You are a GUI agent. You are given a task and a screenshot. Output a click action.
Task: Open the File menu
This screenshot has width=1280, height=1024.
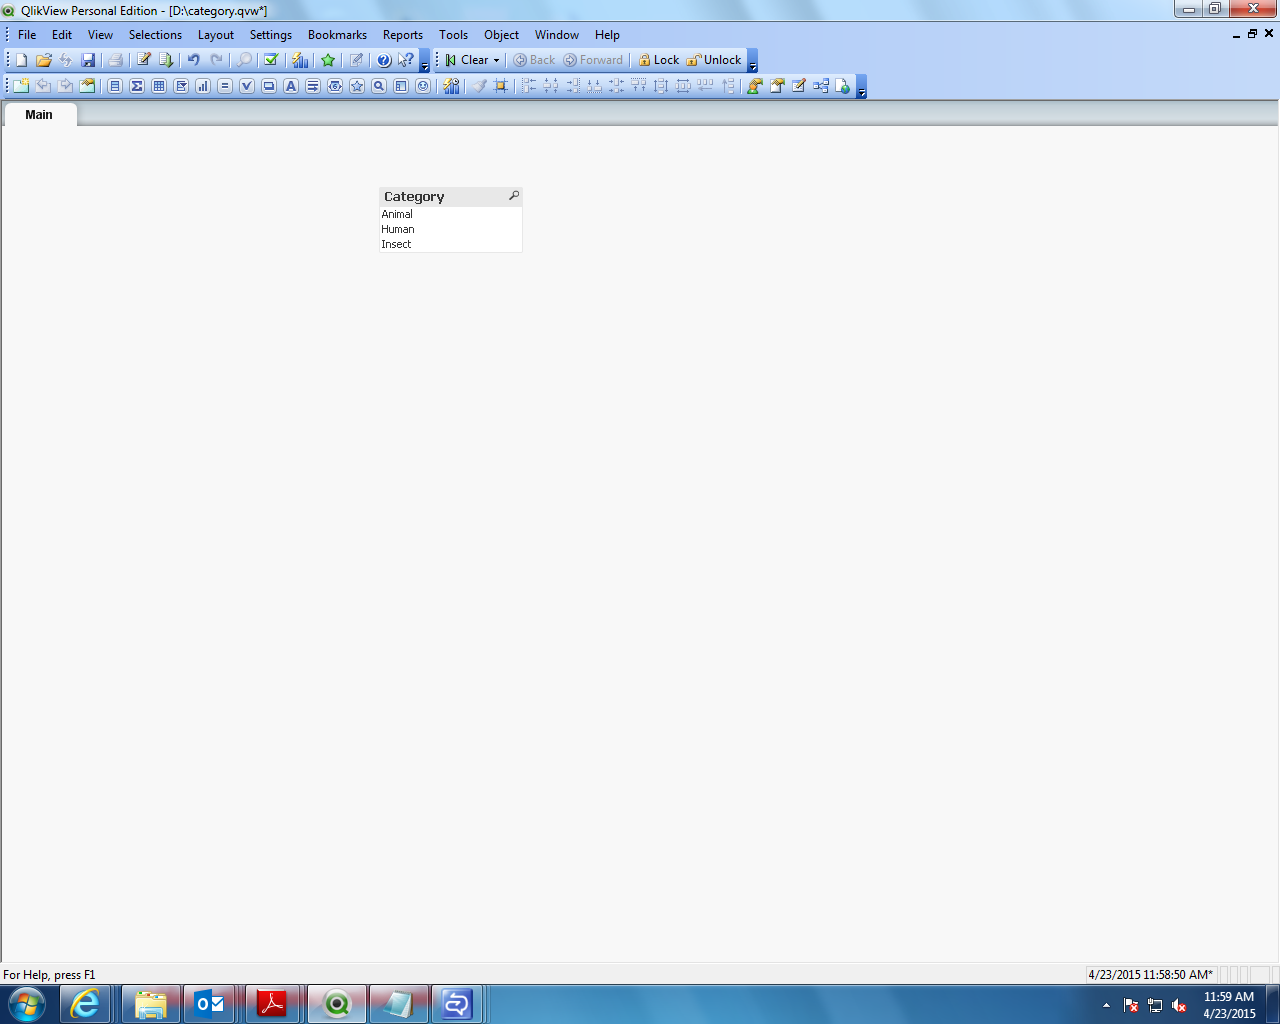[x=27, y=35]
